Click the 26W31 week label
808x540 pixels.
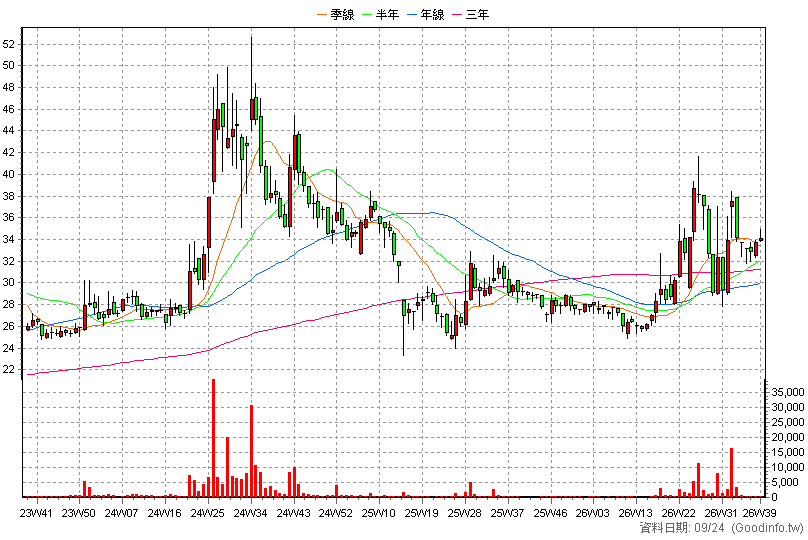(721, 513)
